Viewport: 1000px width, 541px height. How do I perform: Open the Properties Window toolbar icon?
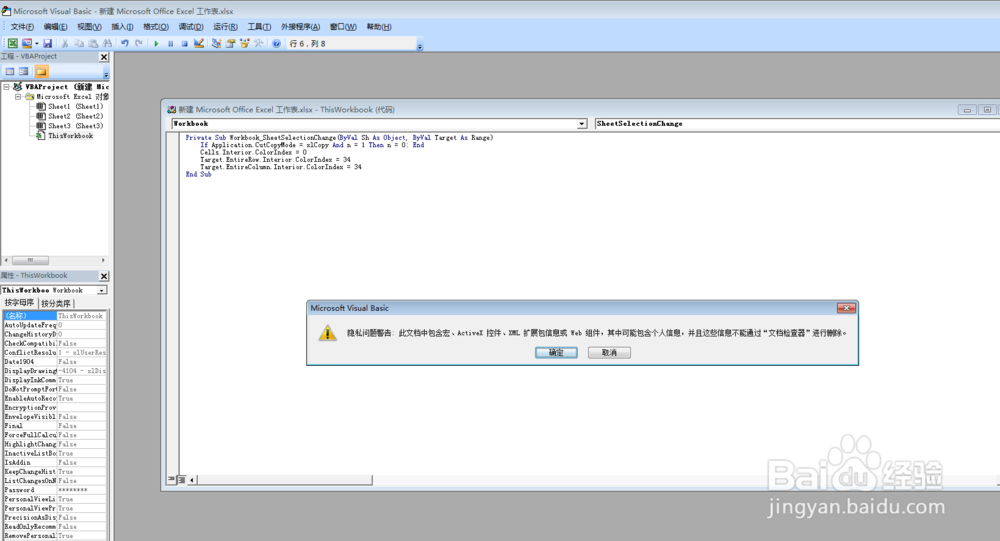point(230,43)
